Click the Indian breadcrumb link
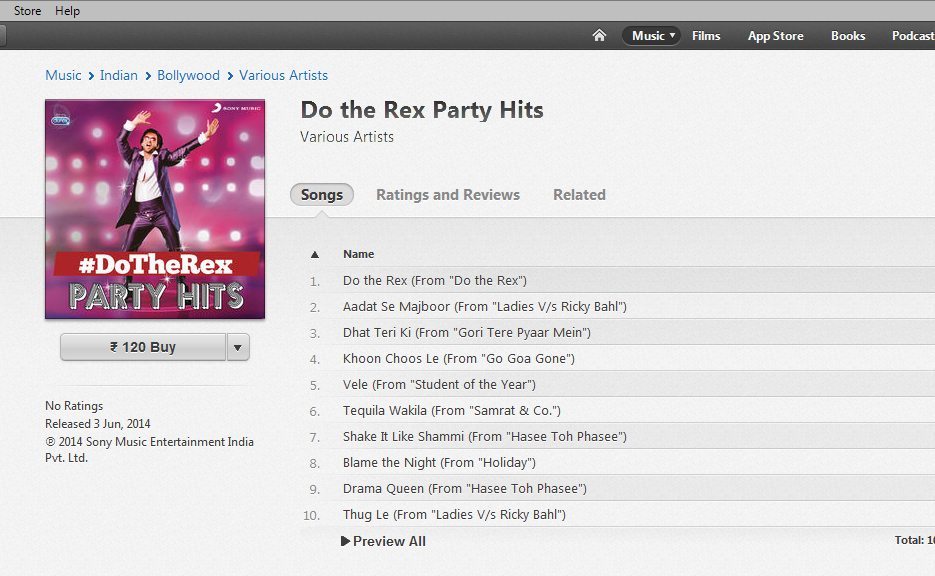935x576 pixels. pyautogui.click(x=119, y=75)
